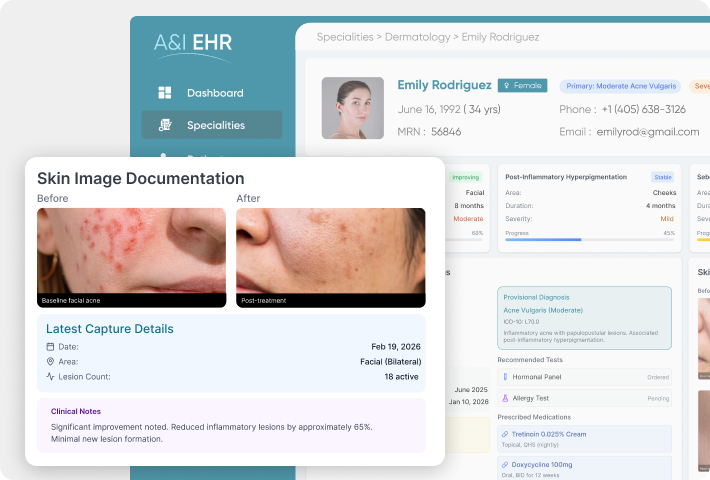Click the Cheeks area value

coord(664,193)
